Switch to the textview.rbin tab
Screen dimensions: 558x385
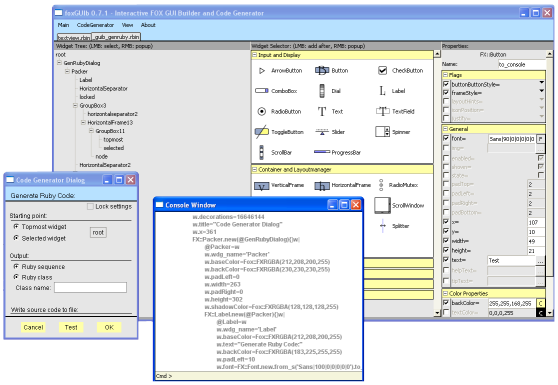tap(74, 37)
